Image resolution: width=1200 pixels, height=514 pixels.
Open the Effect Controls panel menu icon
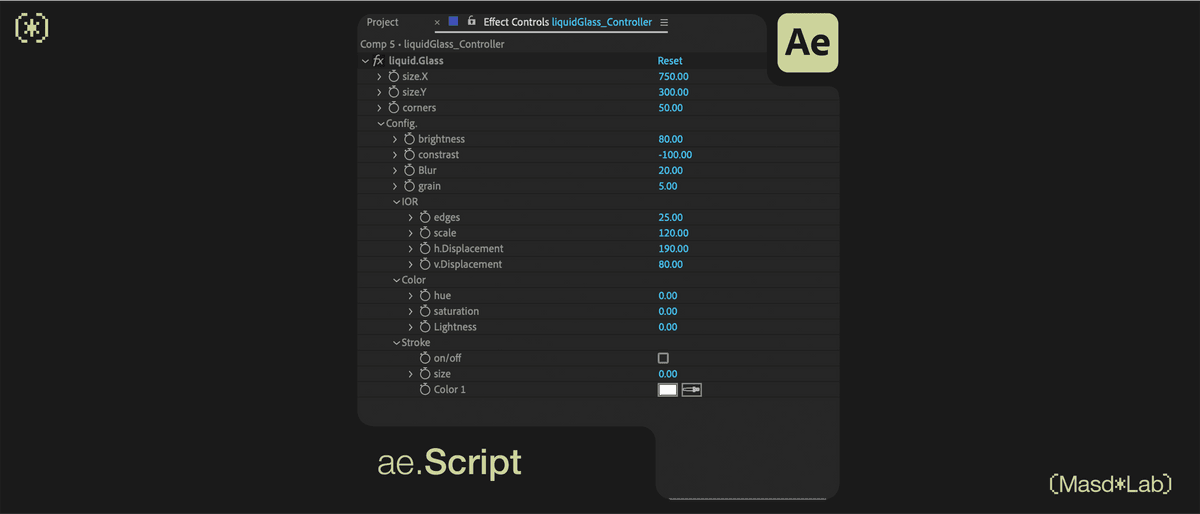click(x=665, y=22)
